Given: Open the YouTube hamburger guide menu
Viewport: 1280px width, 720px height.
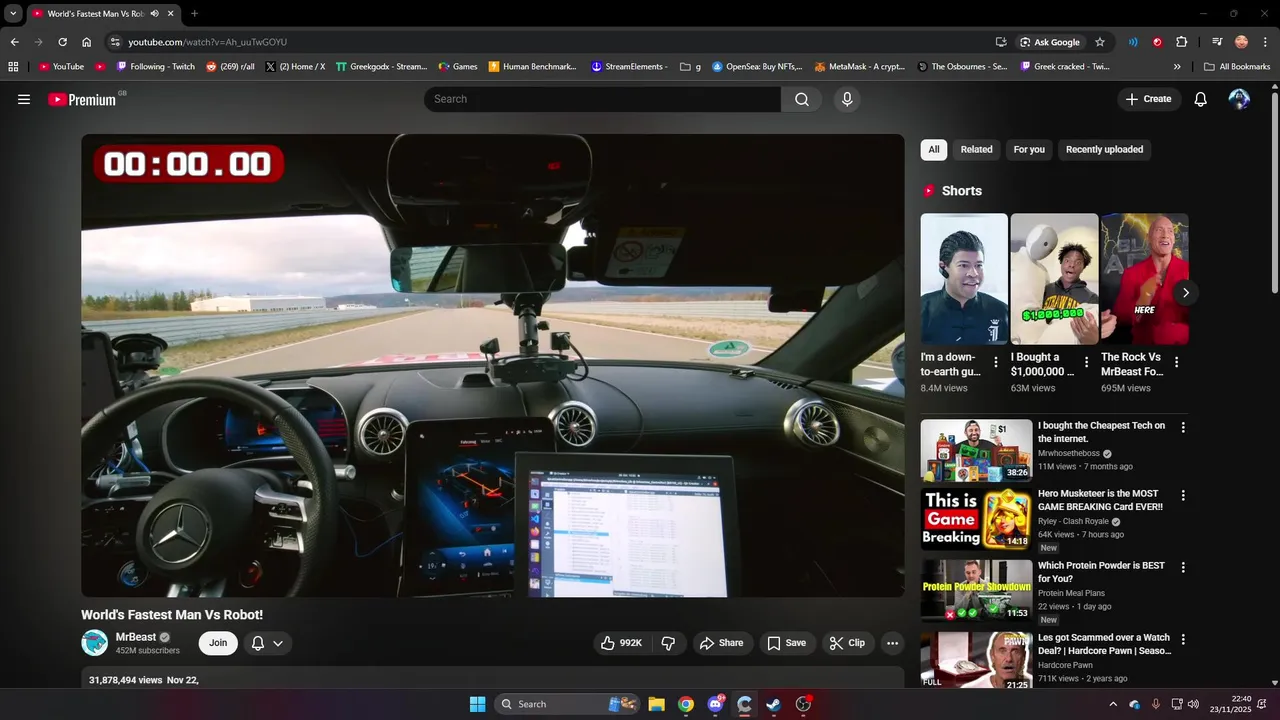Looking at the screenshot, I should pyautogui.click(x=24, y=99).
